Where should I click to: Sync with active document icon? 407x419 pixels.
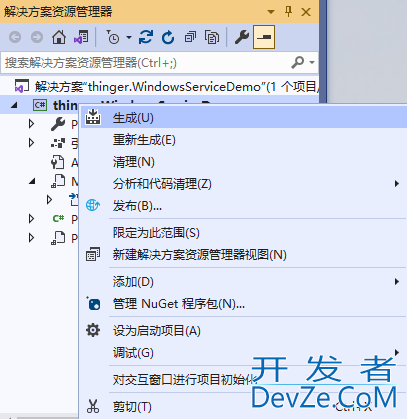pyautogui.click(x=146, y=37)
